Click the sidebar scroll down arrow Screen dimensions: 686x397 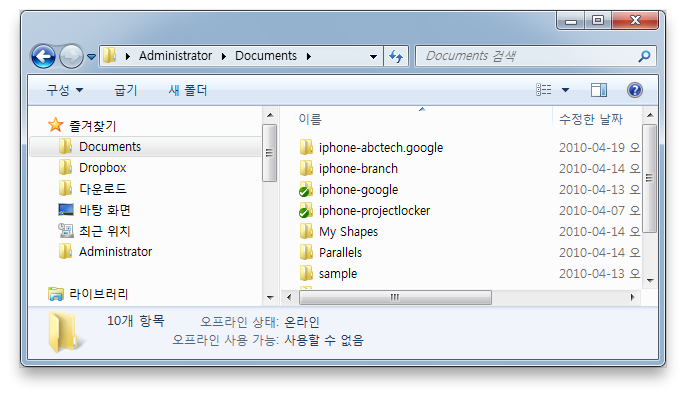point(270,298)
